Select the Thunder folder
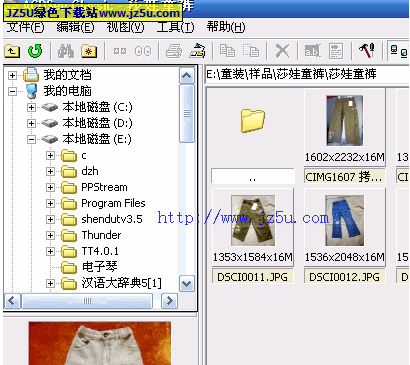The height and width of the screenshot is (365, 410). tap(101, 235)
